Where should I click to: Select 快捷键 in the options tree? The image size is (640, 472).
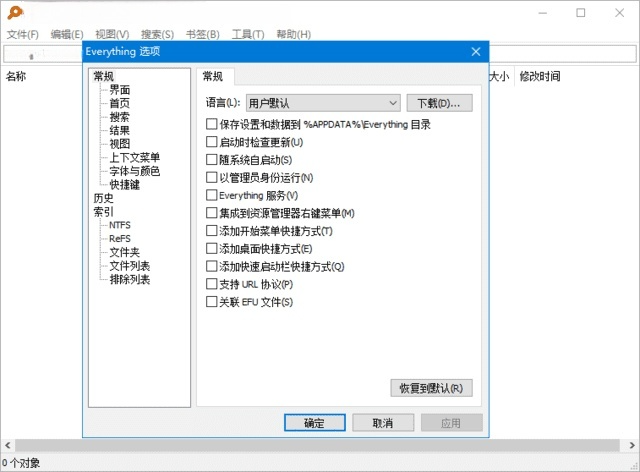125,184
